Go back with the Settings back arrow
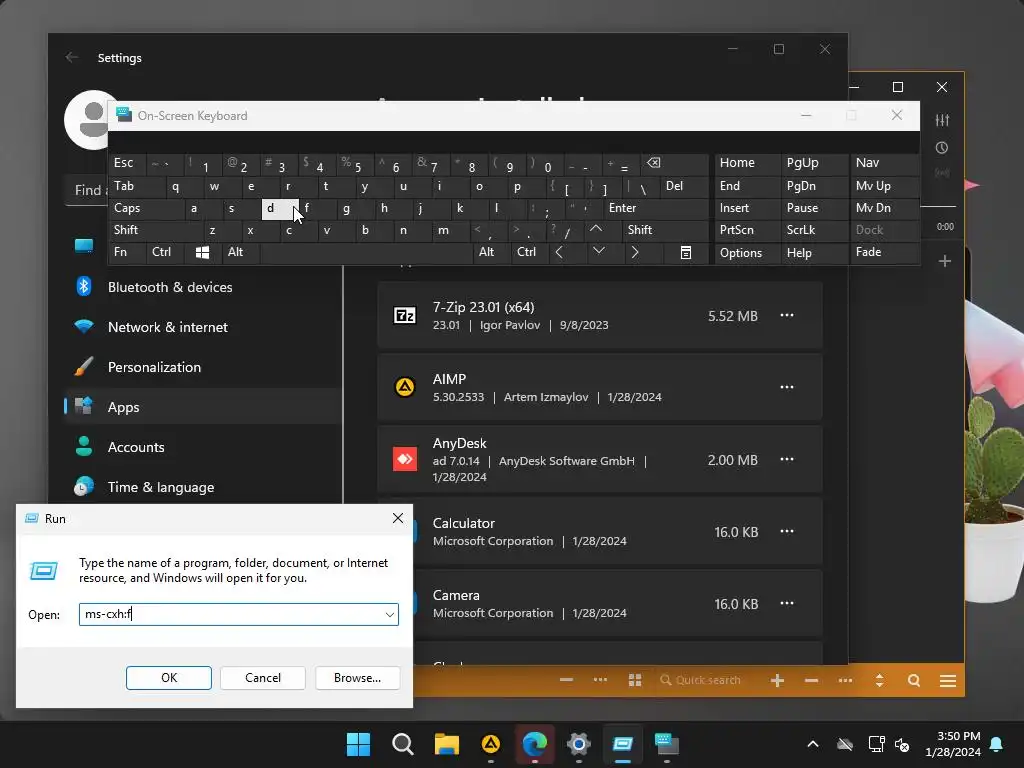1024x768 pixels. (72, 57)
